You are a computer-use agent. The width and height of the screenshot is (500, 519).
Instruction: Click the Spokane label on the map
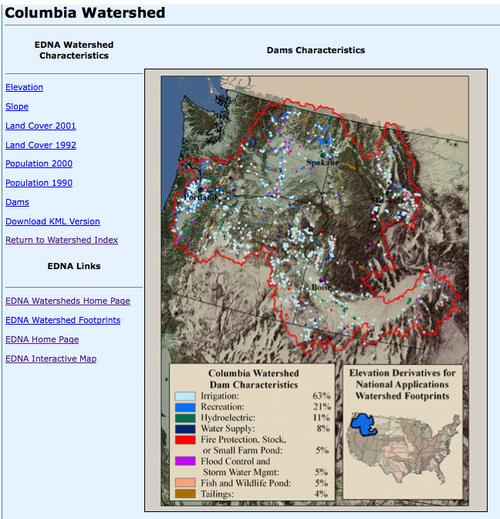tap(322, 163)
